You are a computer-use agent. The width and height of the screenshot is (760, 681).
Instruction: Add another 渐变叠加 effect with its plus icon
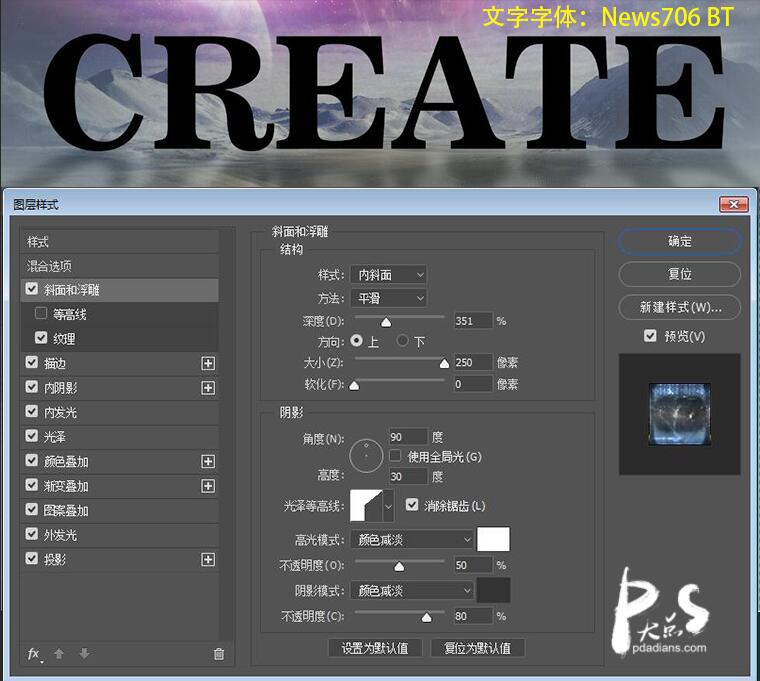[x=208, y=486]
